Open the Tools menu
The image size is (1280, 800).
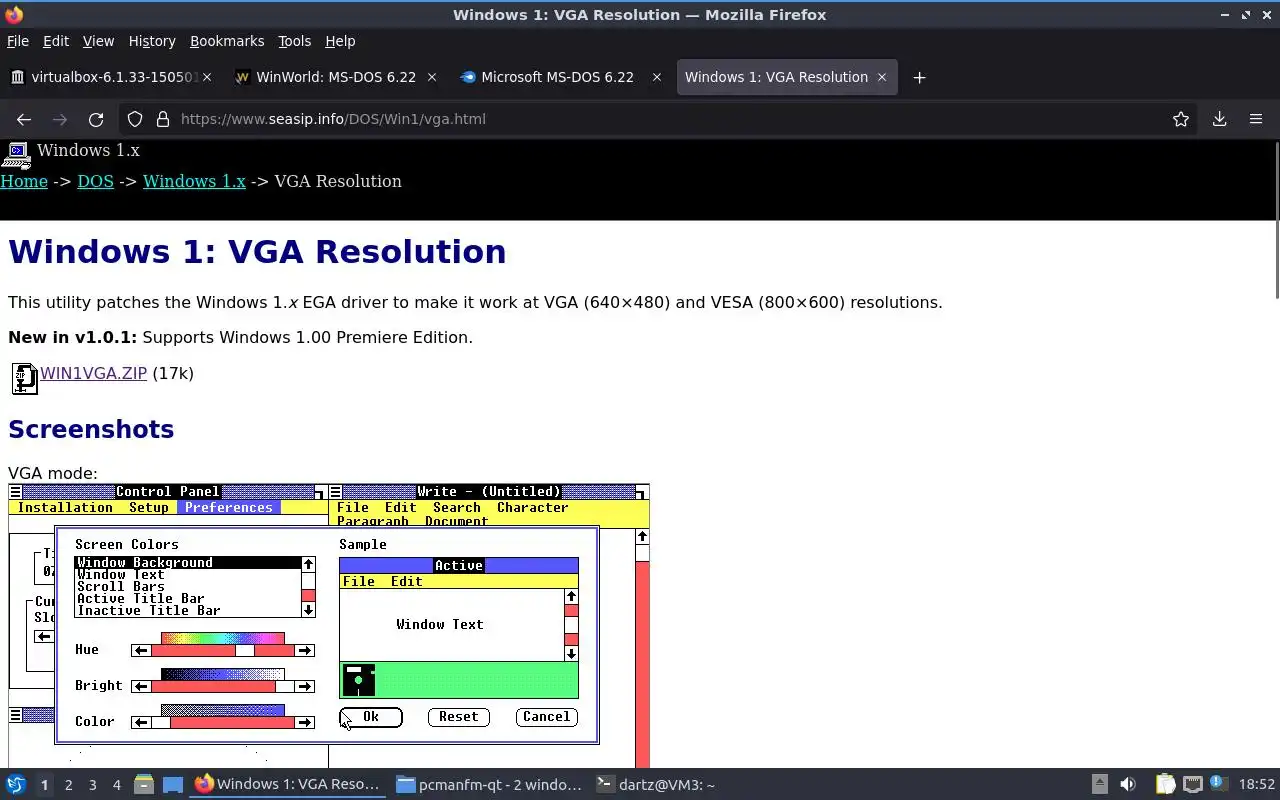(x=294, y=41)
